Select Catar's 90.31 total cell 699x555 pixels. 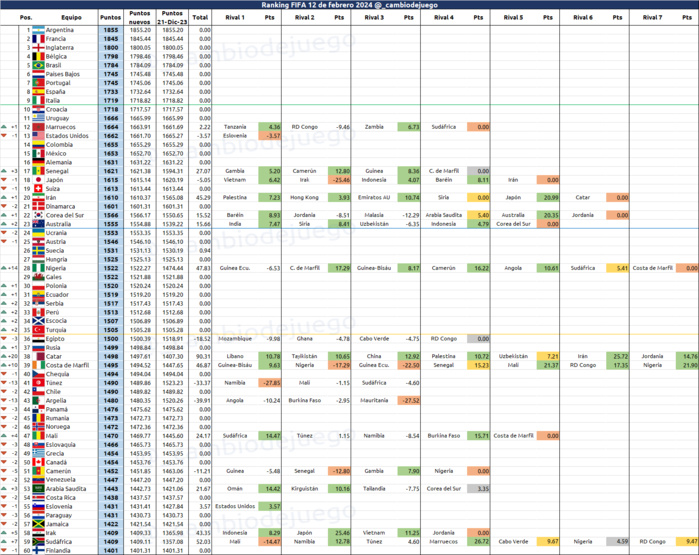click(x=201, y=356)
